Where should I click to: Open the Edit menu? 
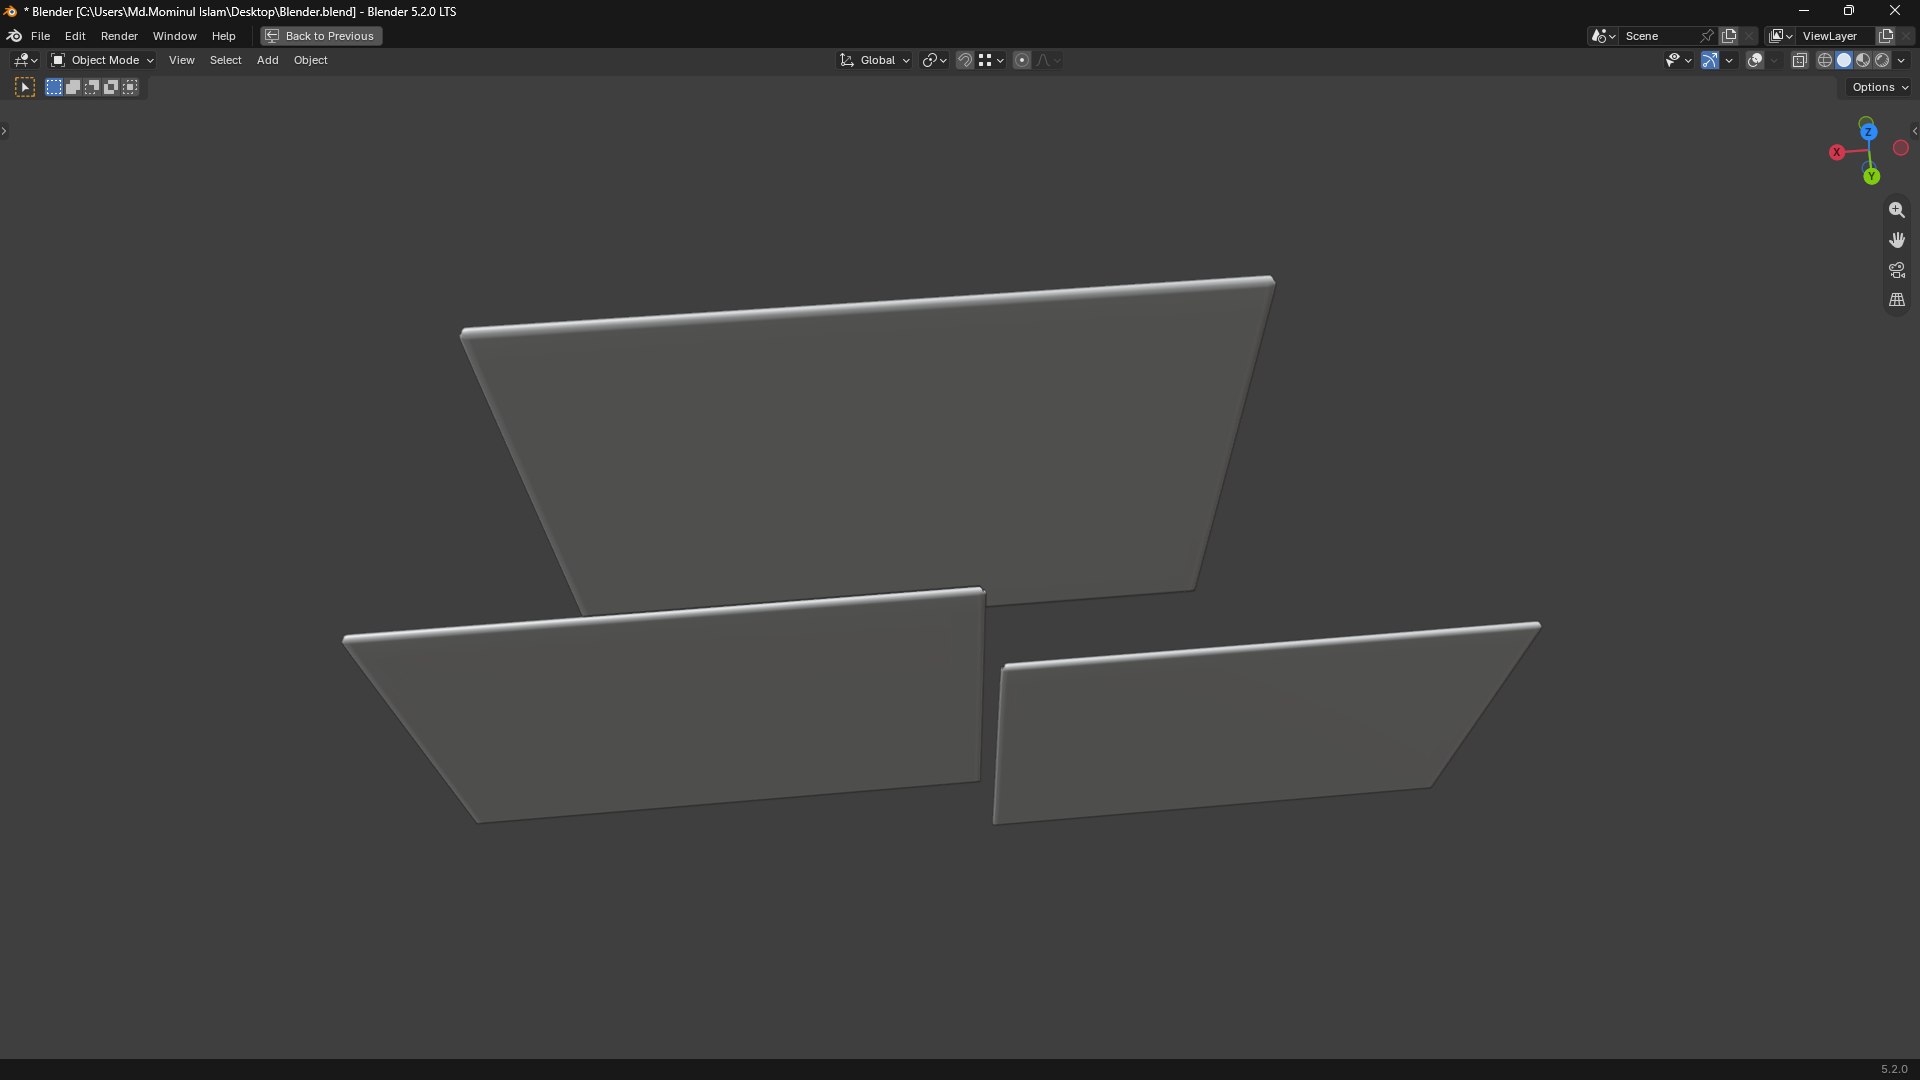[x=75, y=36]
